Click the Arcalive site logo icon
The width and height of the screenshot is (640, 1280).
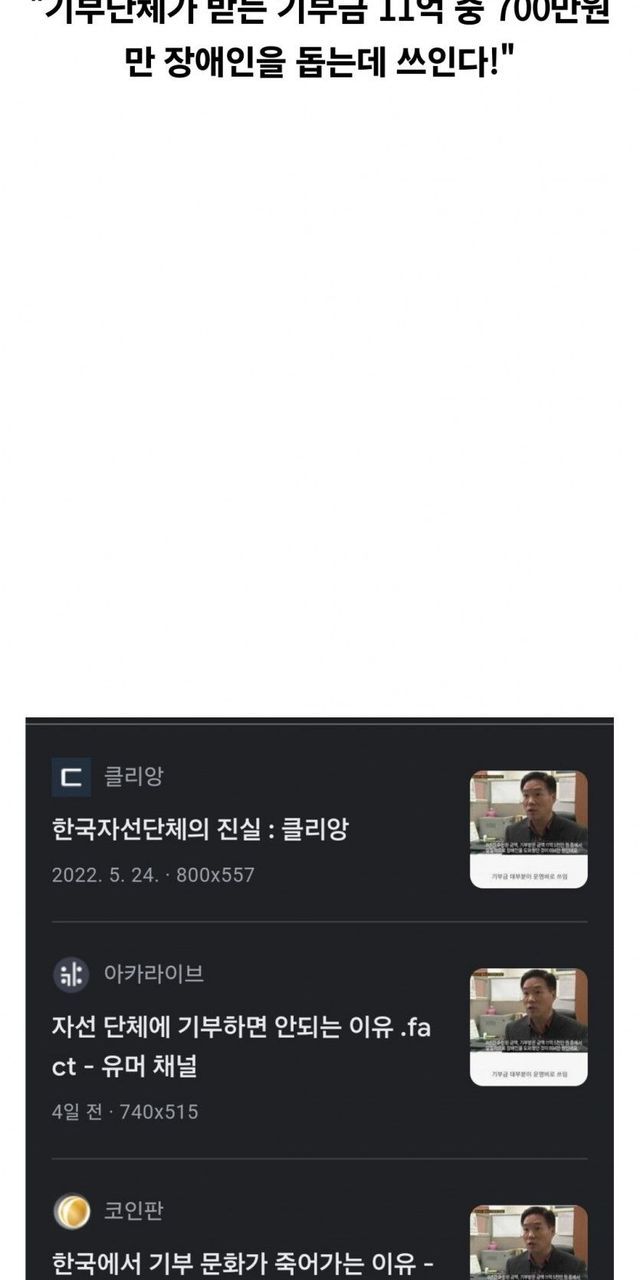71,974
